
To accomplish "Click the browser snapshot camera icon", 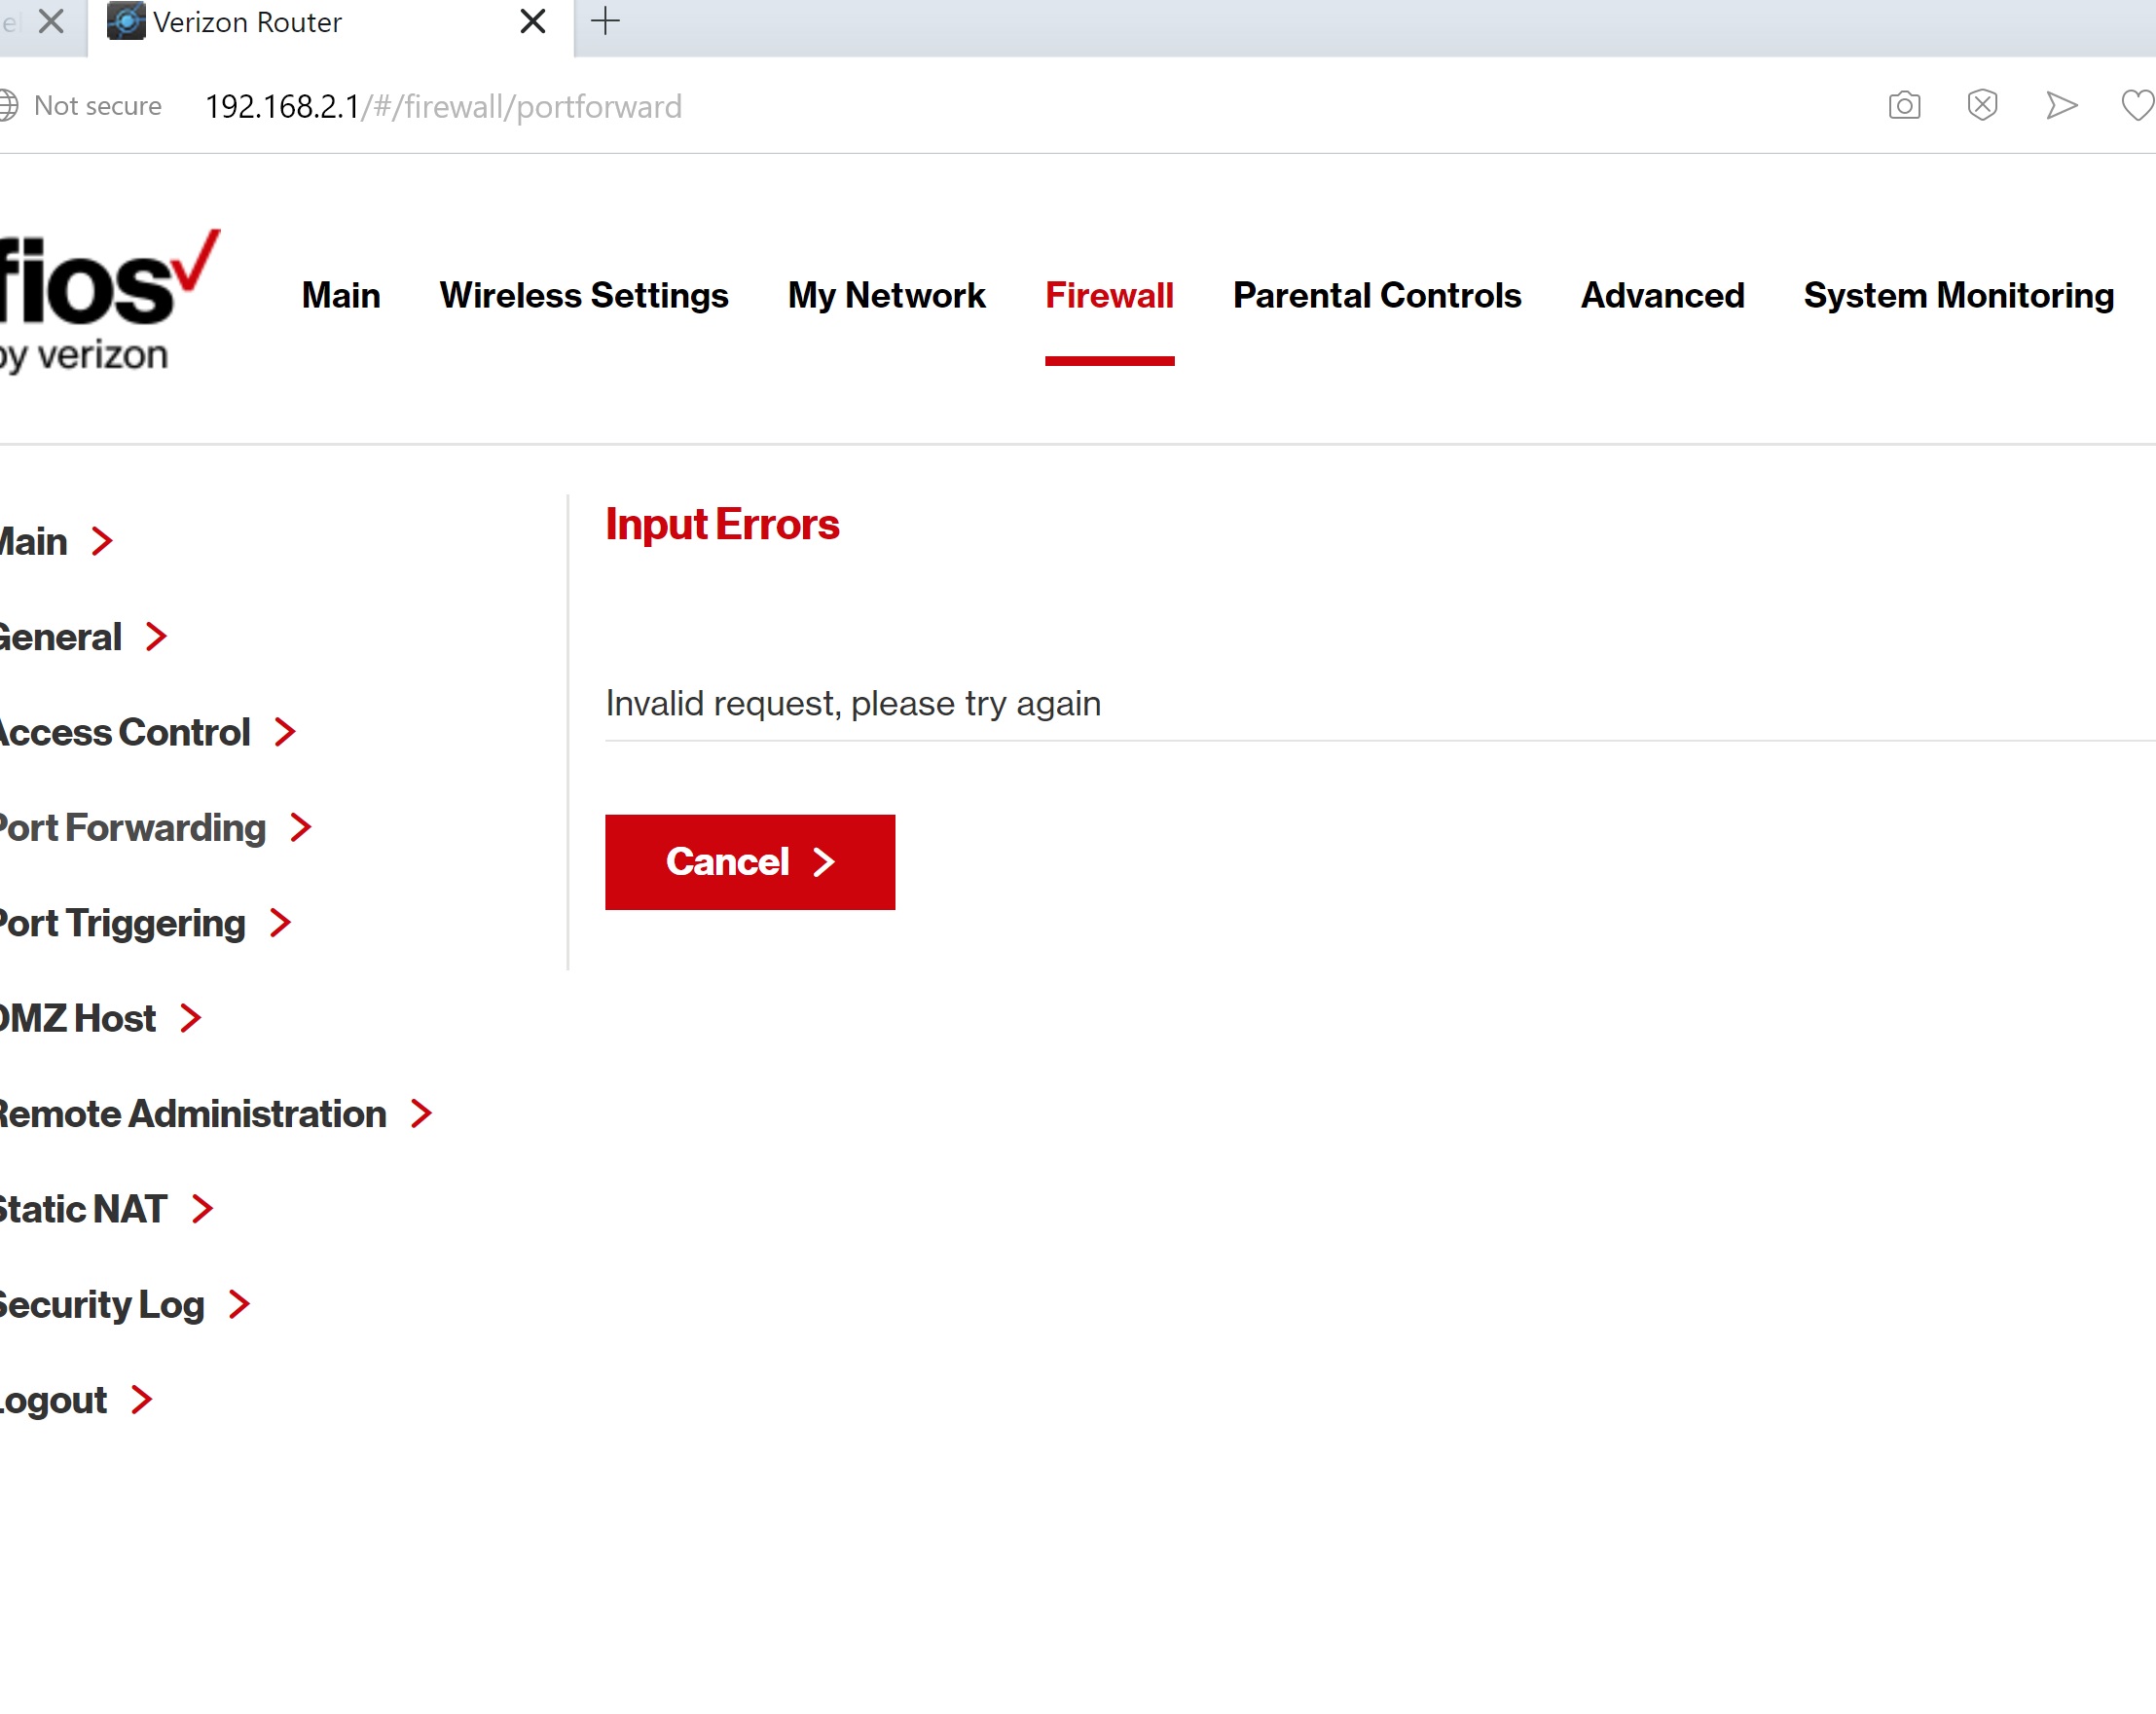I will (x=1904, y=105).
